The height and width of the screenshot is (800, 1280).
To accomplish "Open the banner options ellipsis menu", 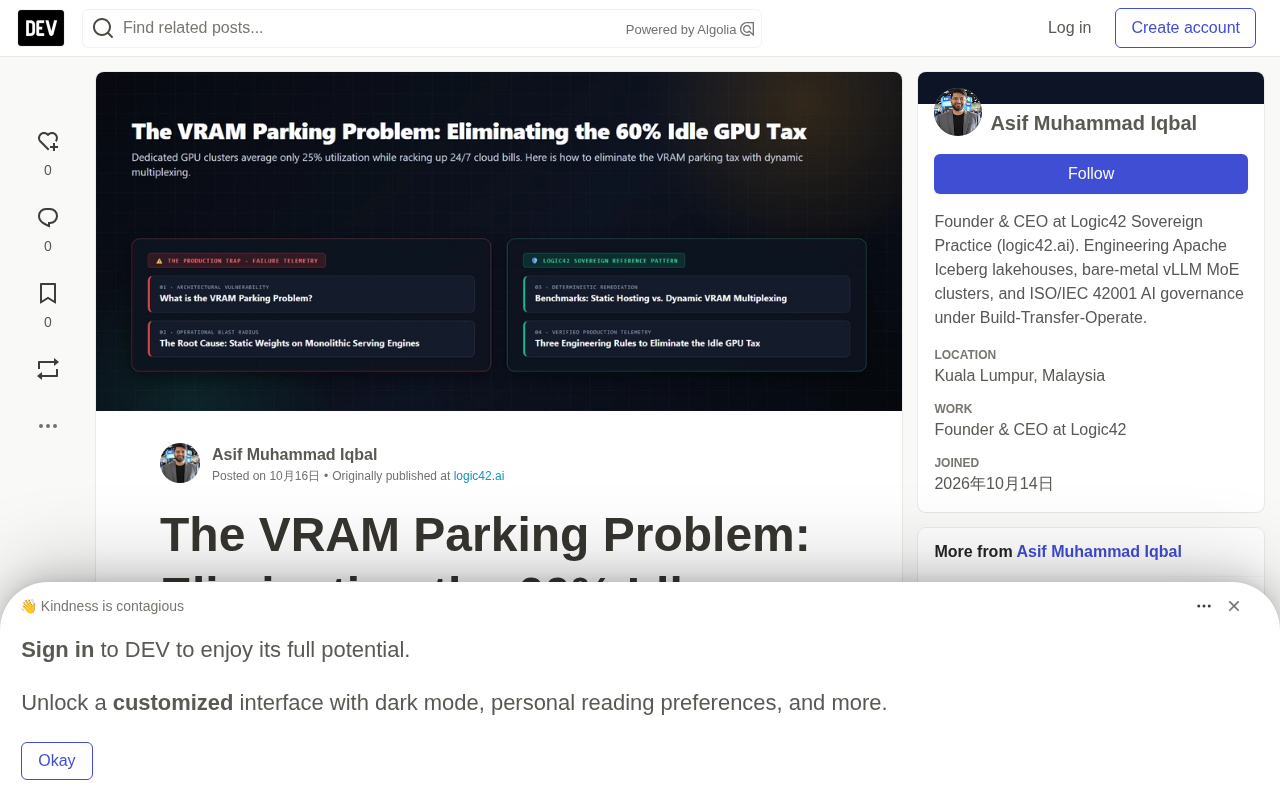I will click(1204, 606).
